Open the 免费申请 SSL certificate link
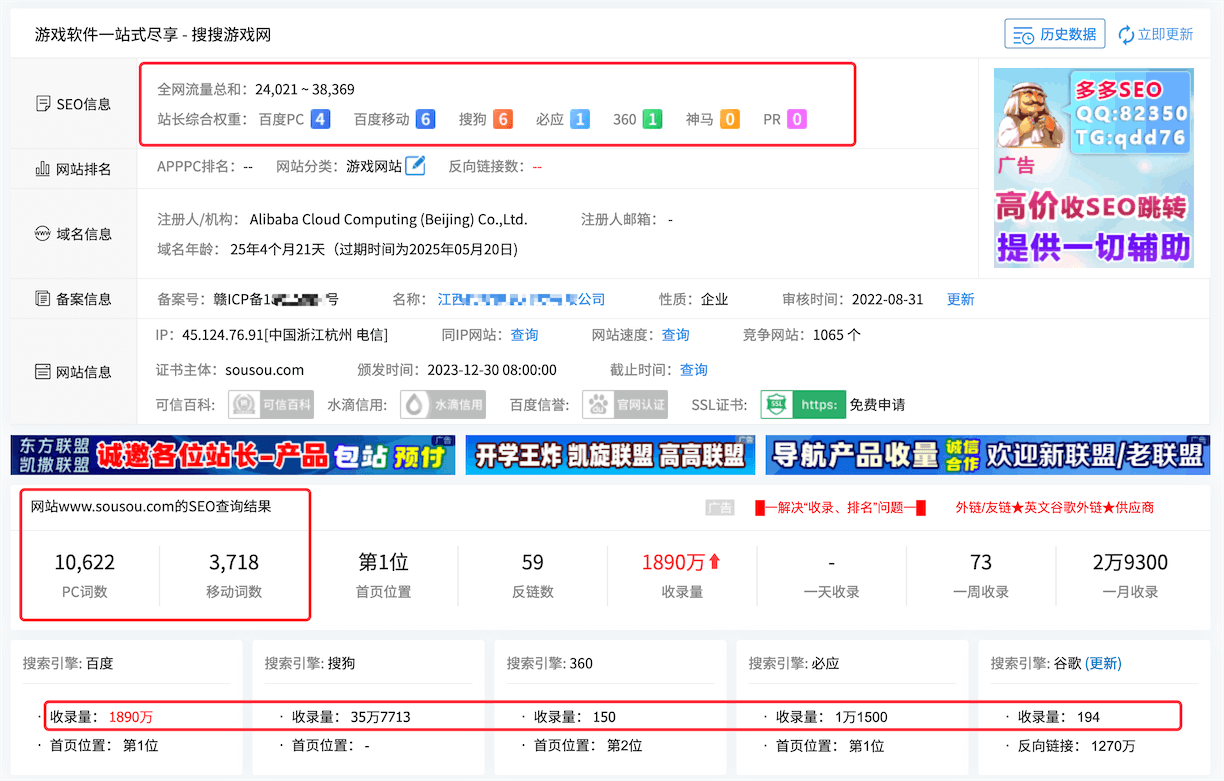 coord(877,405)
